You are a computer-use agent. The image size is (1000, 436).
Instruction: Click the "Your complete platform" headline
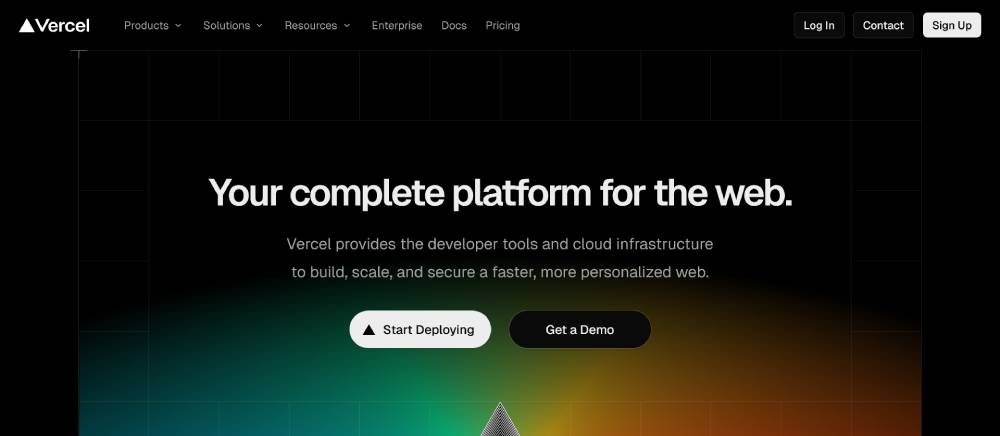pyautogui.click(x=500, y=193)
